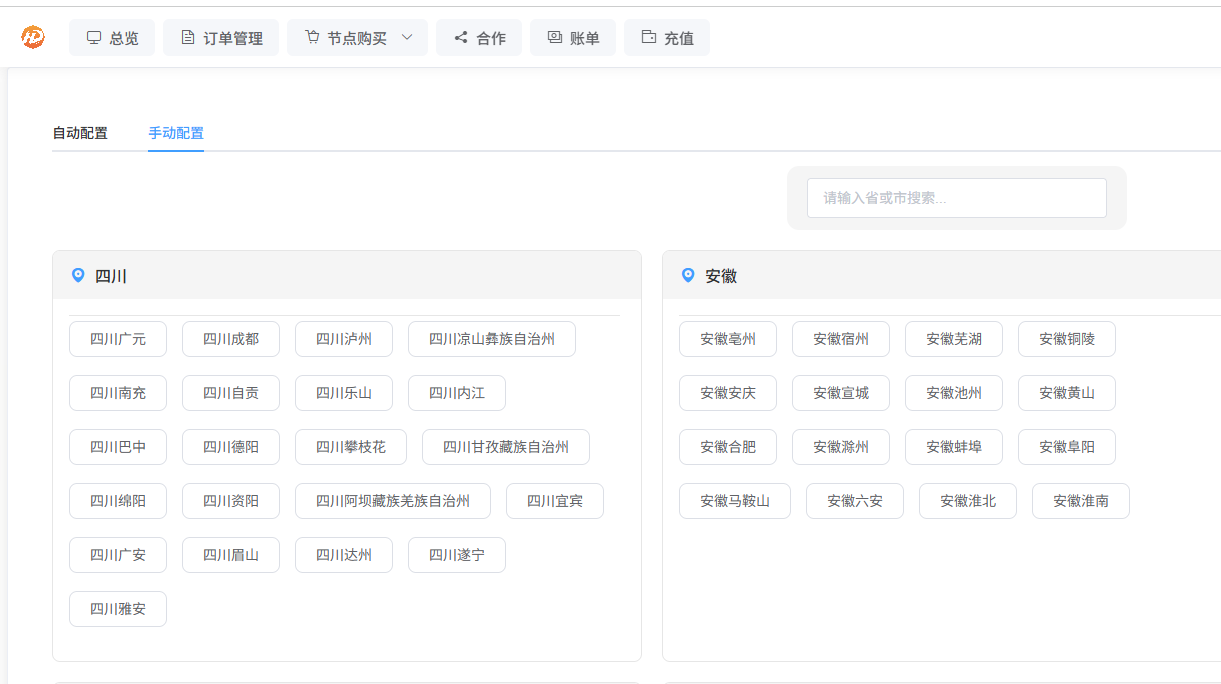
Task: Select the 四川广元 node button
Action: tap(118, 339)
